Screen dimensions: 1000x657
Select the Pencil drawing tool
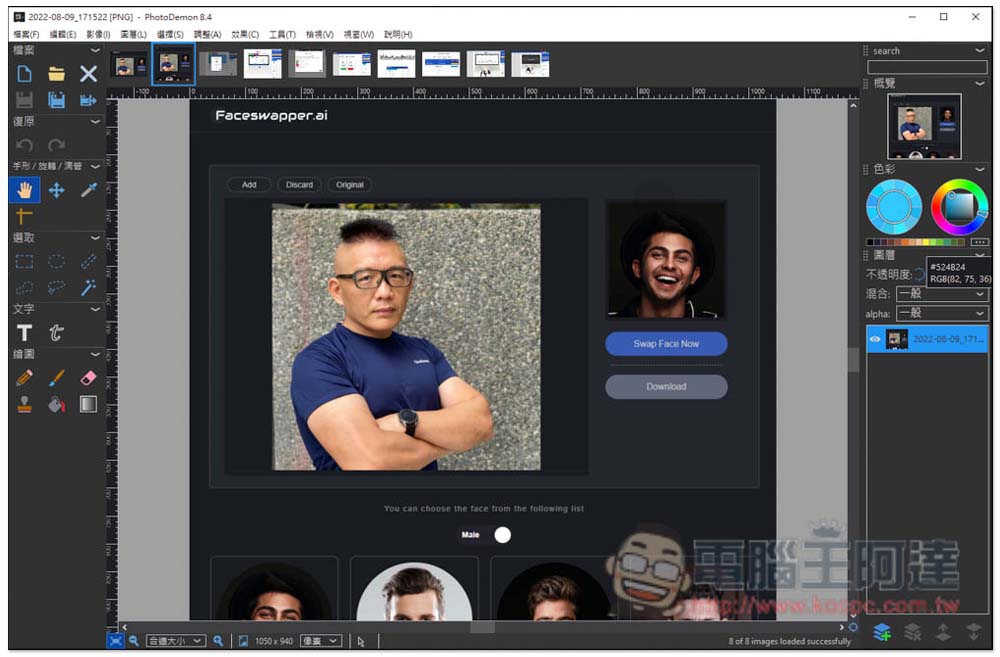pyautogui.click(x=24, y=378)
